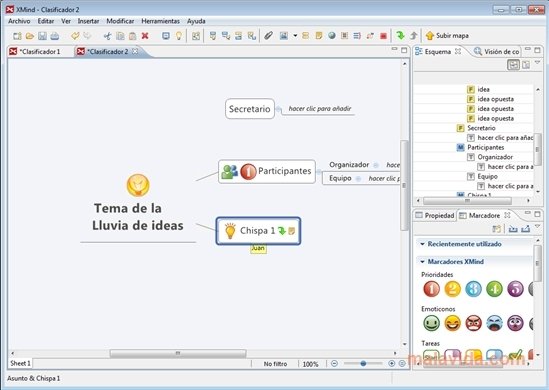The width and height of the screenshot is (549, 390).
Task: Open the Herramientas menu
Action: coord(160,21)
